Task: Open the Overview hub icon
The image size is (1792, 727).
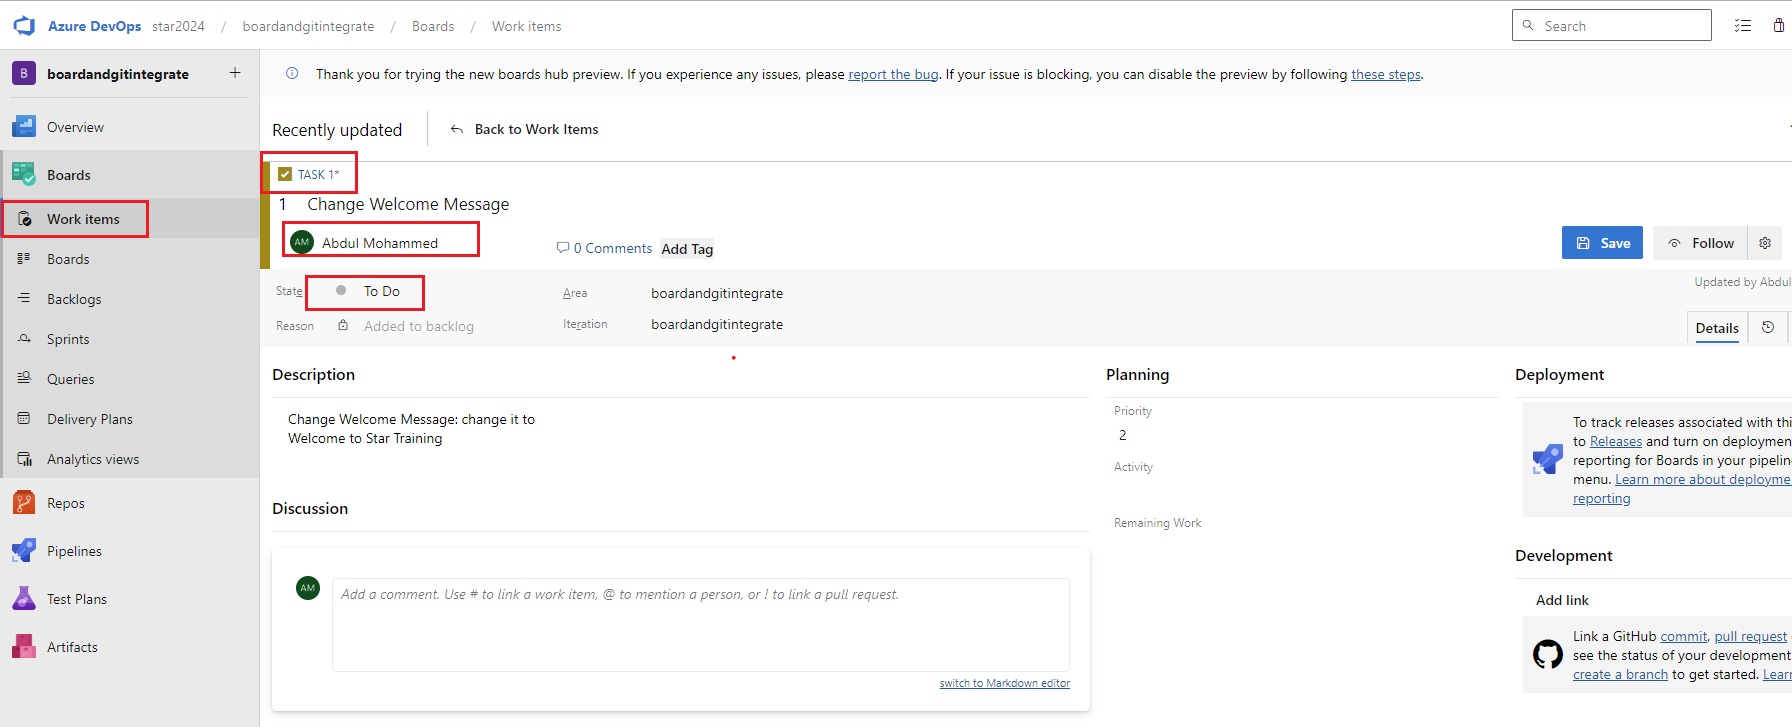Action: click(24, 127)
